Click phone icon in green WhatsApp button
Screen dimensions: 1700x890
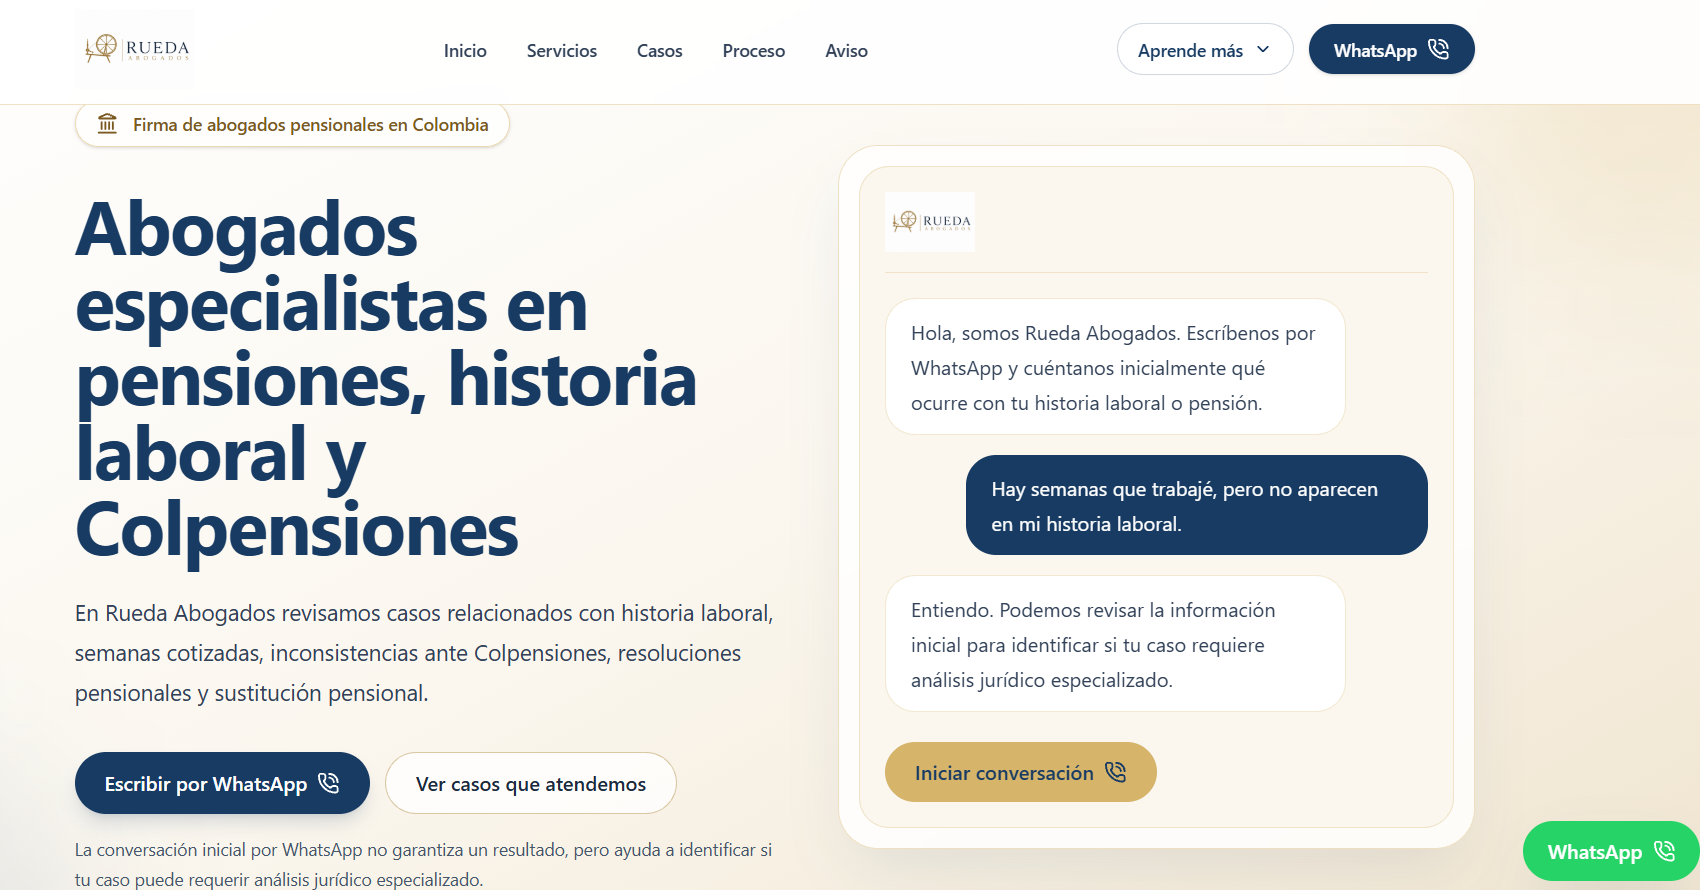(x=1664, y=851)
